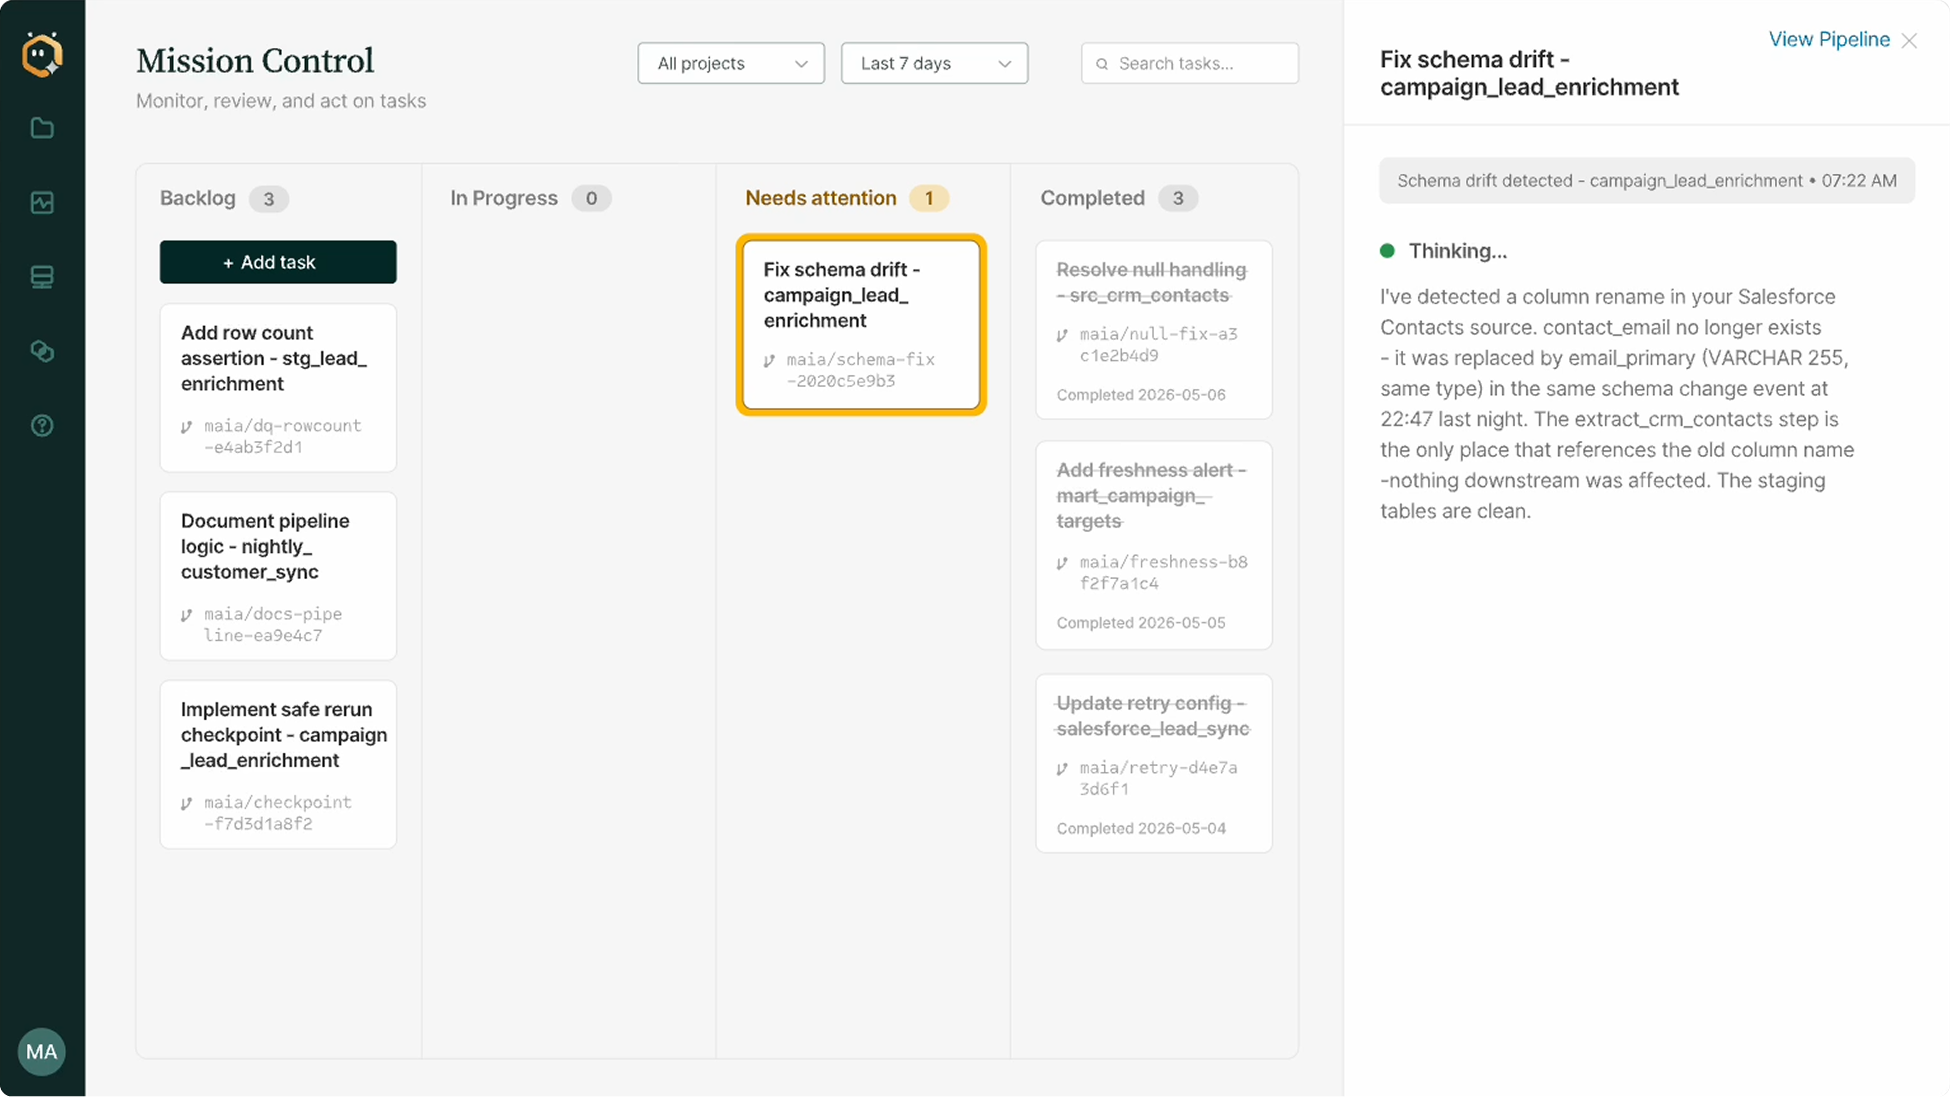This screenshot has width=1950, height=1097.
Task: Click the Backlog column header
Action: [198, 198]
